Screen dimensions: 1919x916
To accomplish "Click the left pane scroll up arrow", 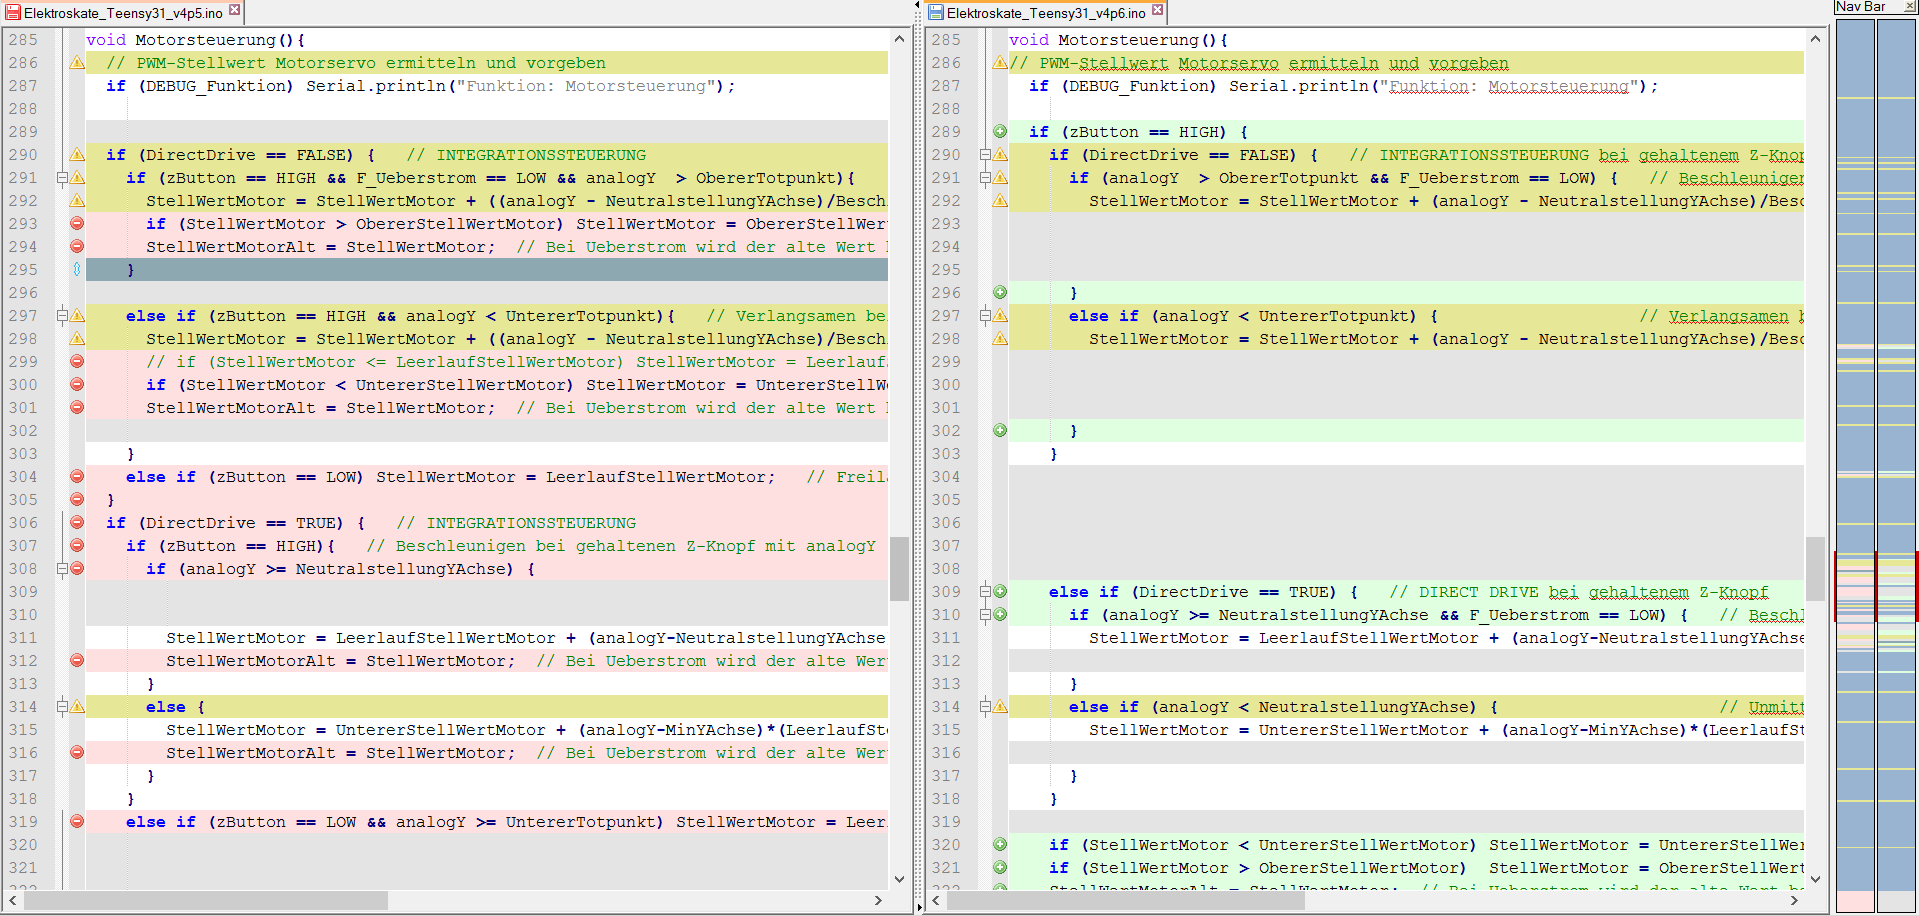I will point(899,39).
